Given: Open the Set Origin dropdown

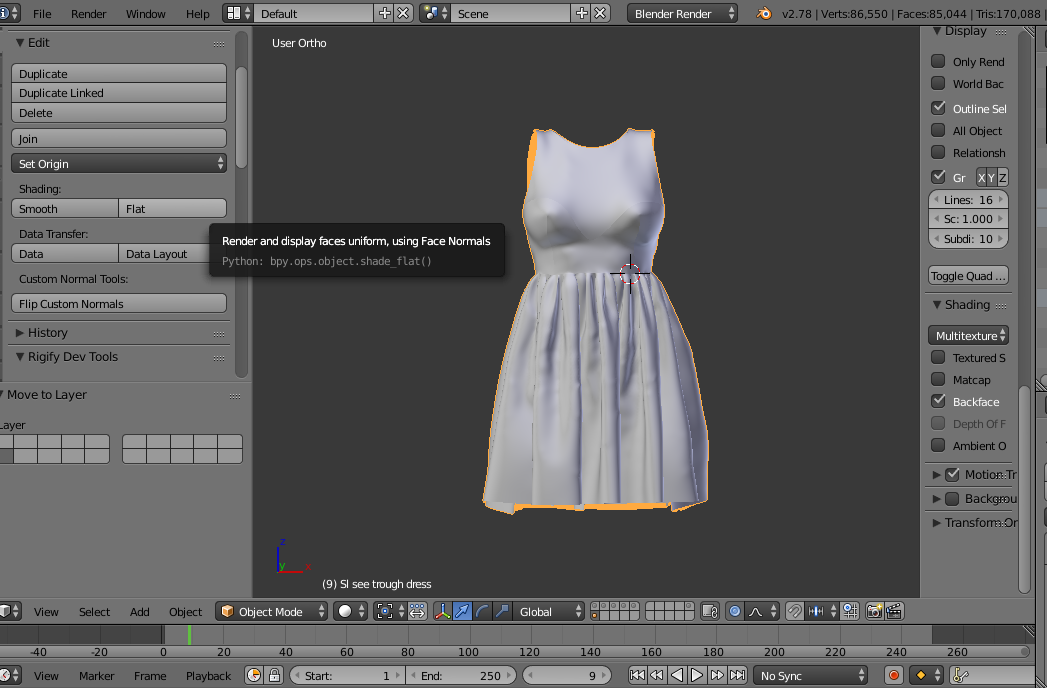Looking at the screenshot, I should [119, 164].
